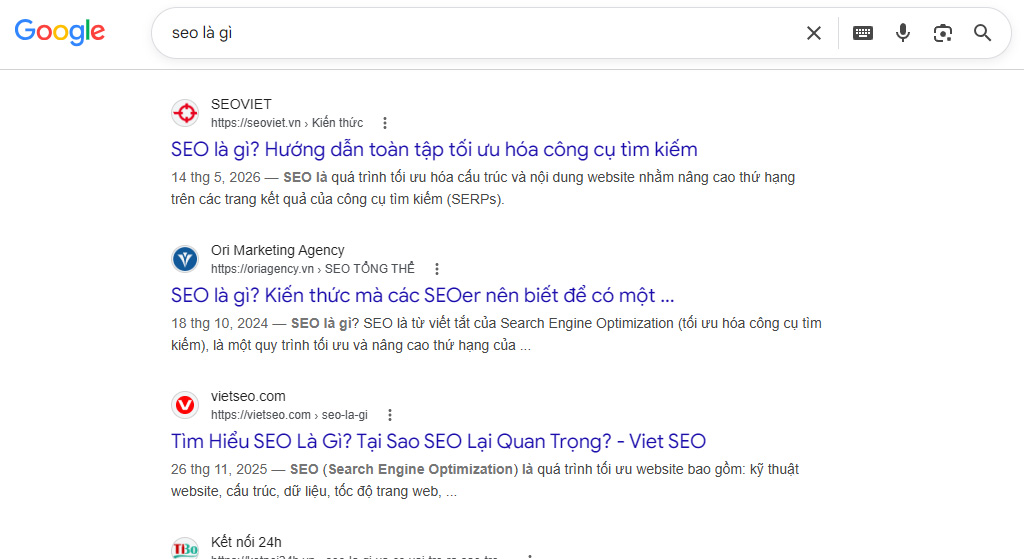This screenshot has width=1024, height=559.
Task: Open more options for vietseo.com result
Action: coord(390,415)
